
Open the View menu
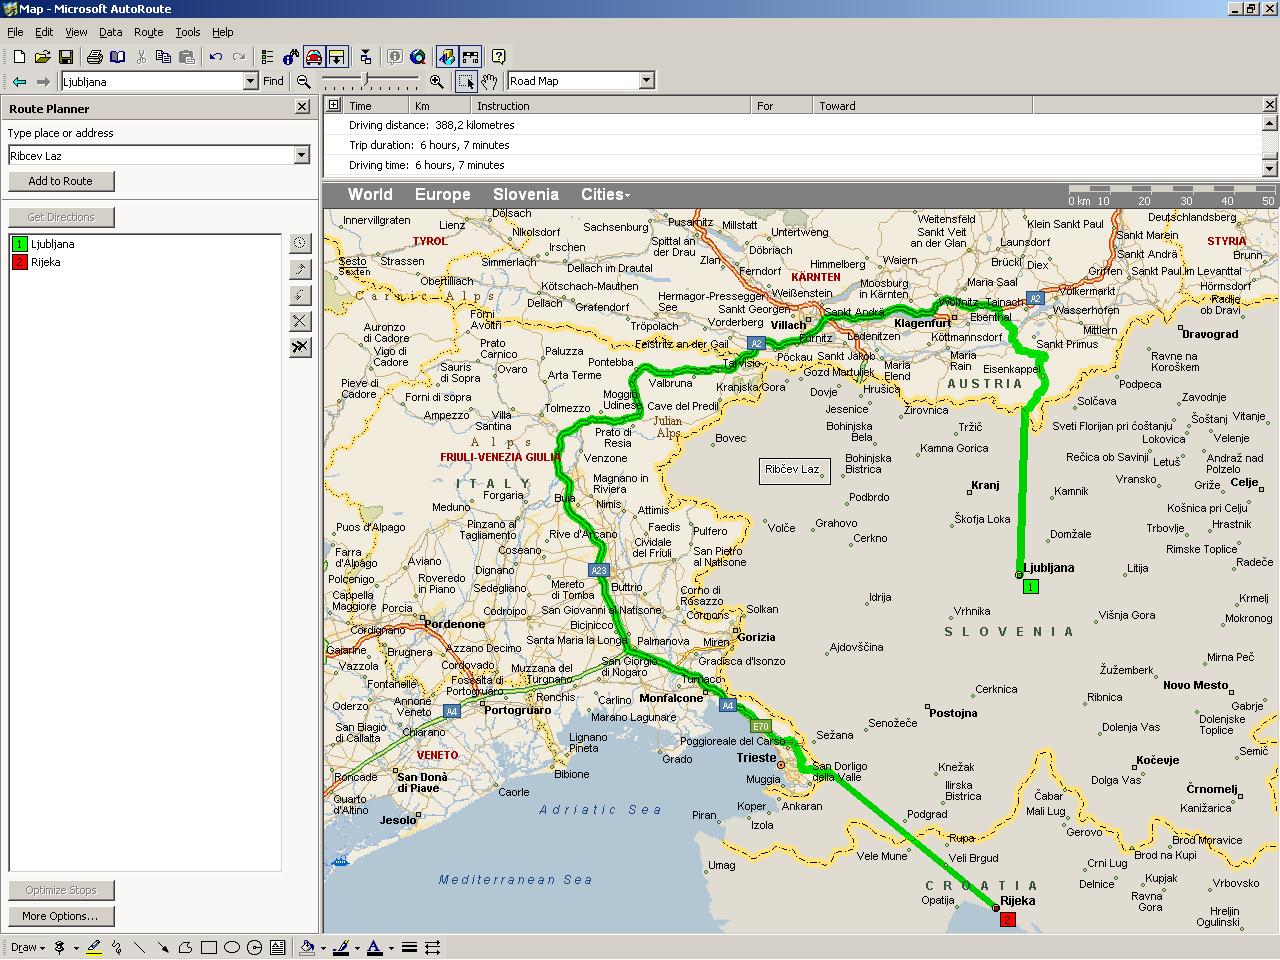click(x=76, y=32)
